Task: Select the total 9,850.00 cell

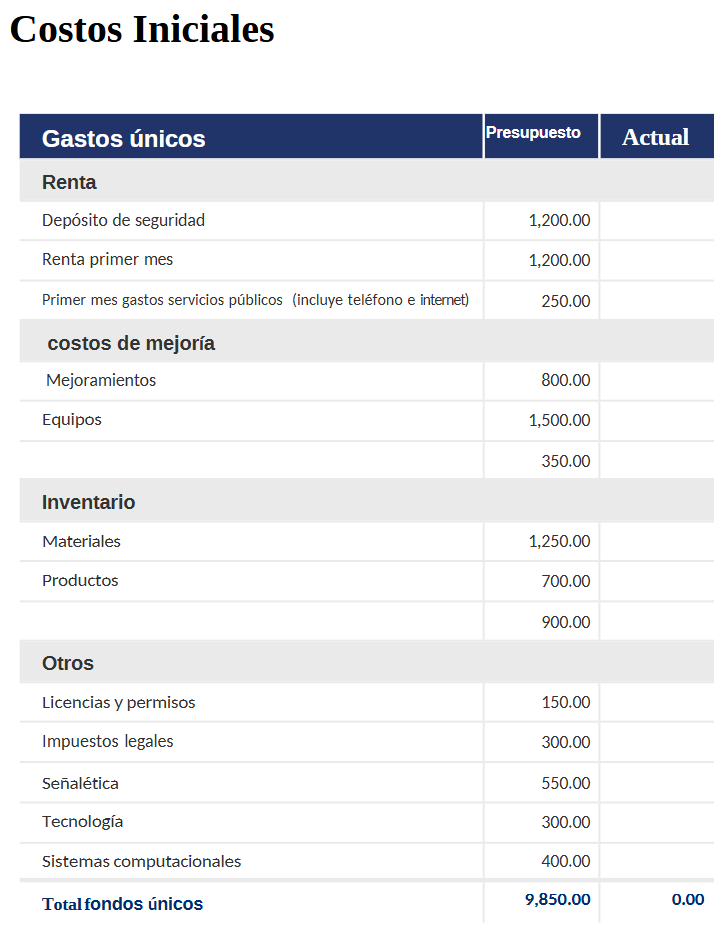Action: pyautogui.click(x=541, y=900)
